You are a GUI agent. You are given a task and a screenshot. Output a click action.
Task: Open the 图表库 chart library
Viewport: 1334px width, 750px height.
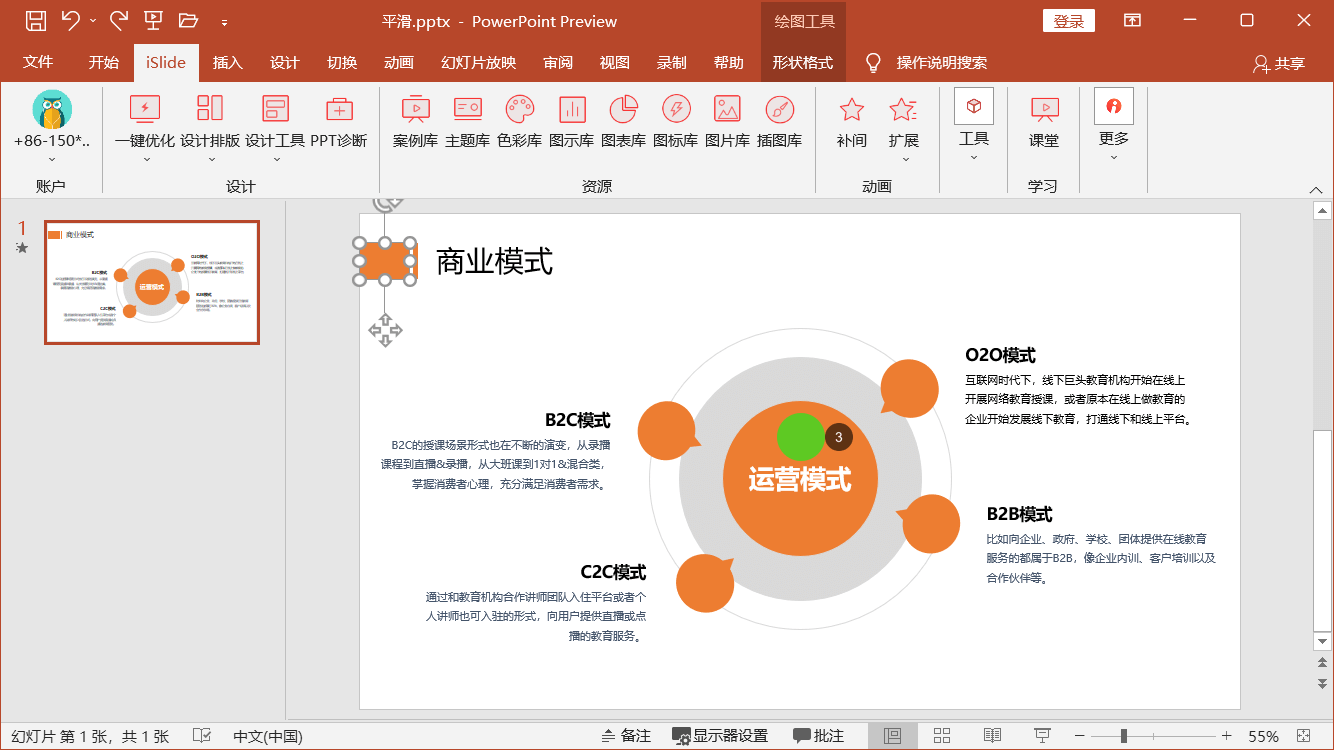coord(624,122)
